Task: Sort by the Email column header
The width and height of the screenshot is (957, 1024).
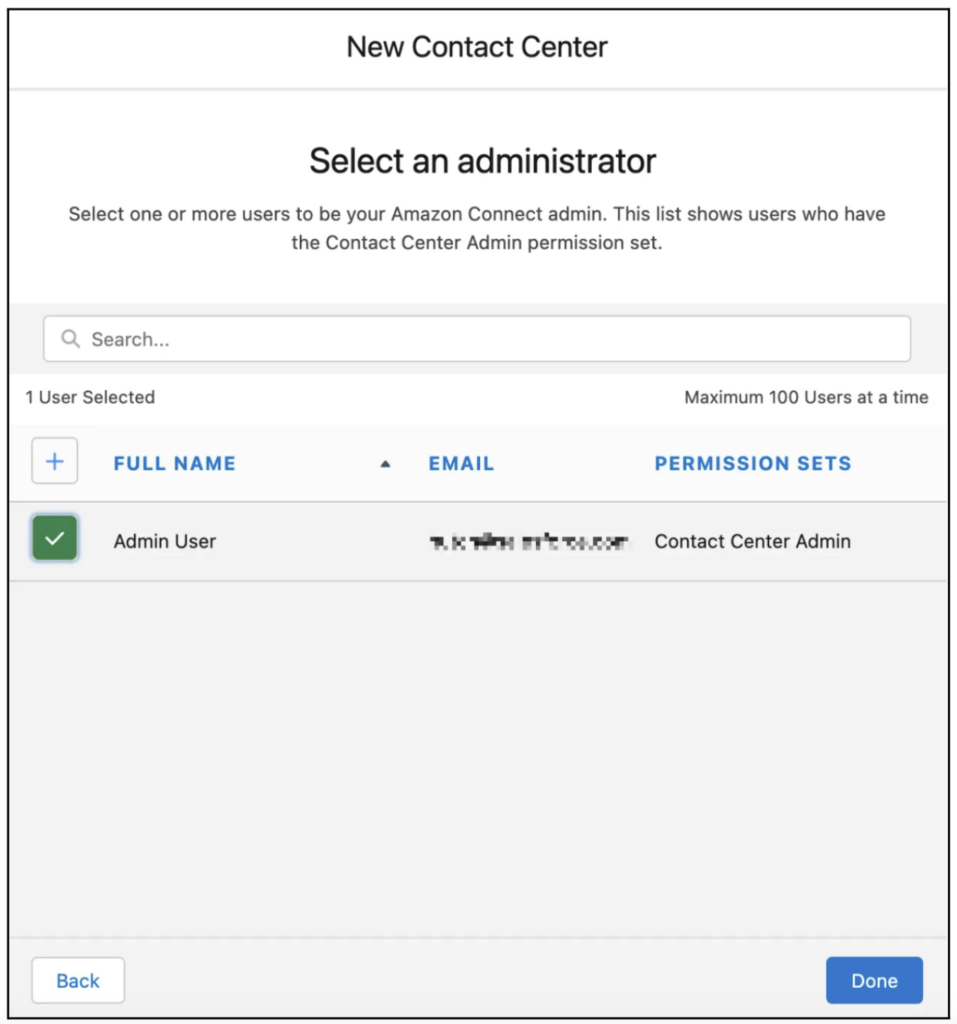Action: coord(461,464)
